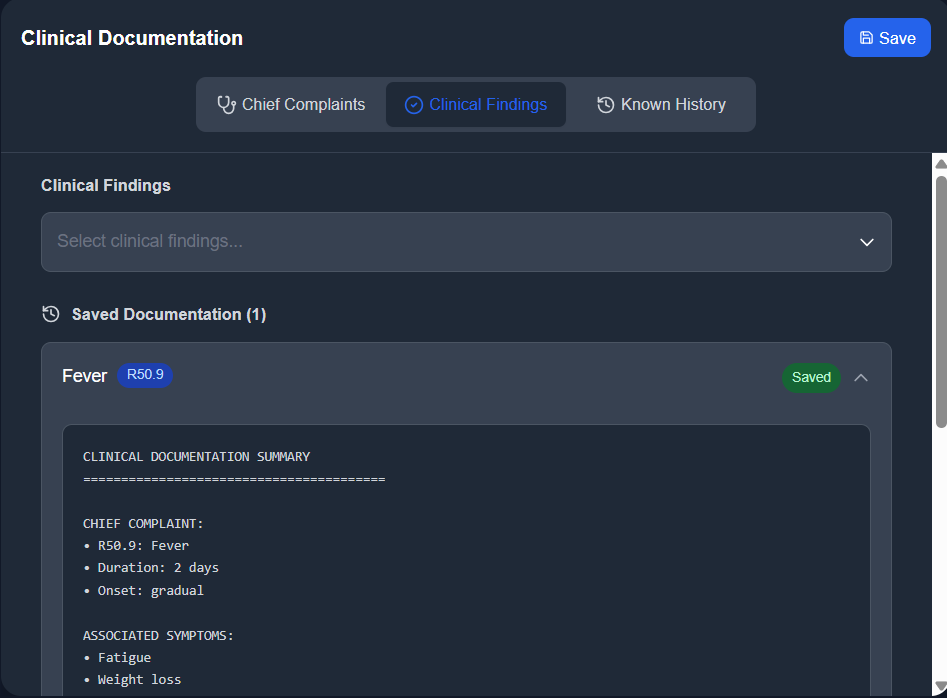Screen dimensions: 947x698
Task: Click the Saved Documentation (1) heading
Action: click(169, 315)
